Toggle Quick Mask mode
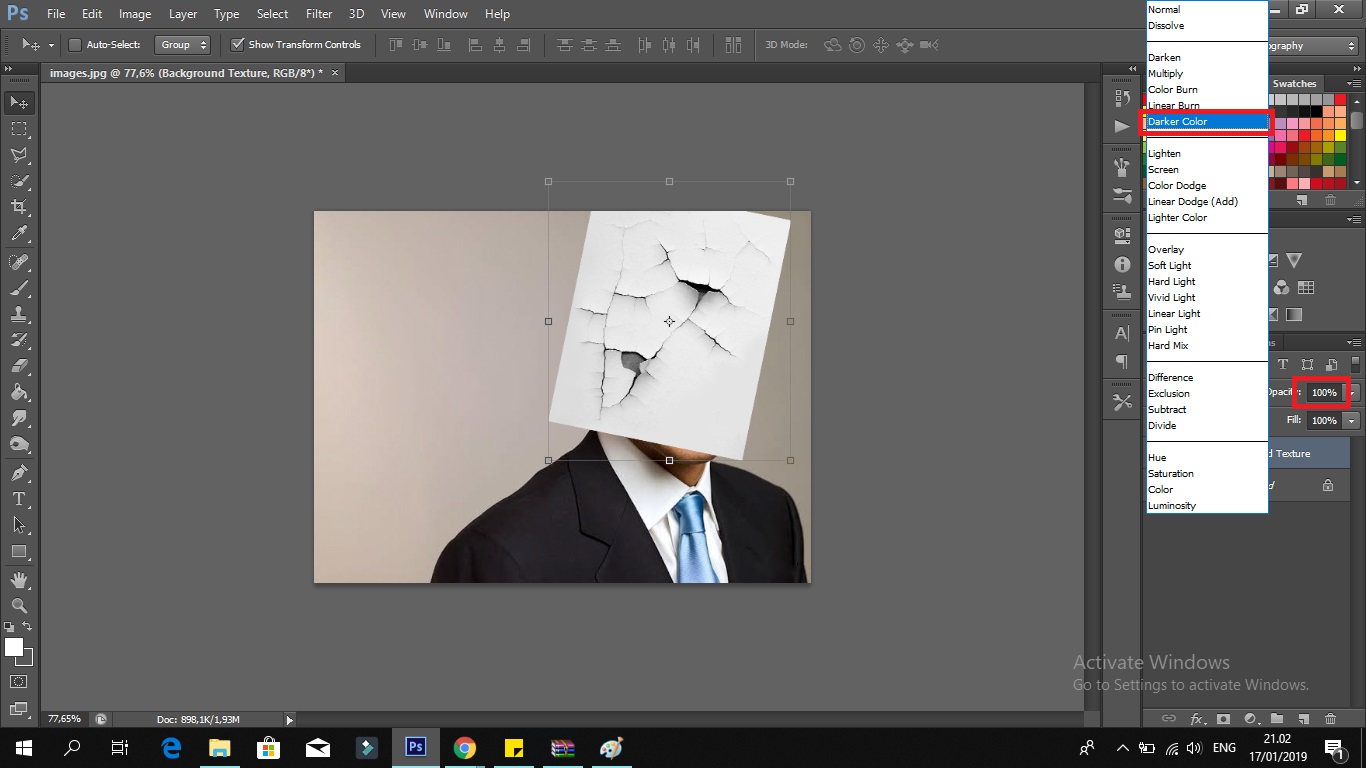The height and width of the screenshot is (768, 1366). 19,682
